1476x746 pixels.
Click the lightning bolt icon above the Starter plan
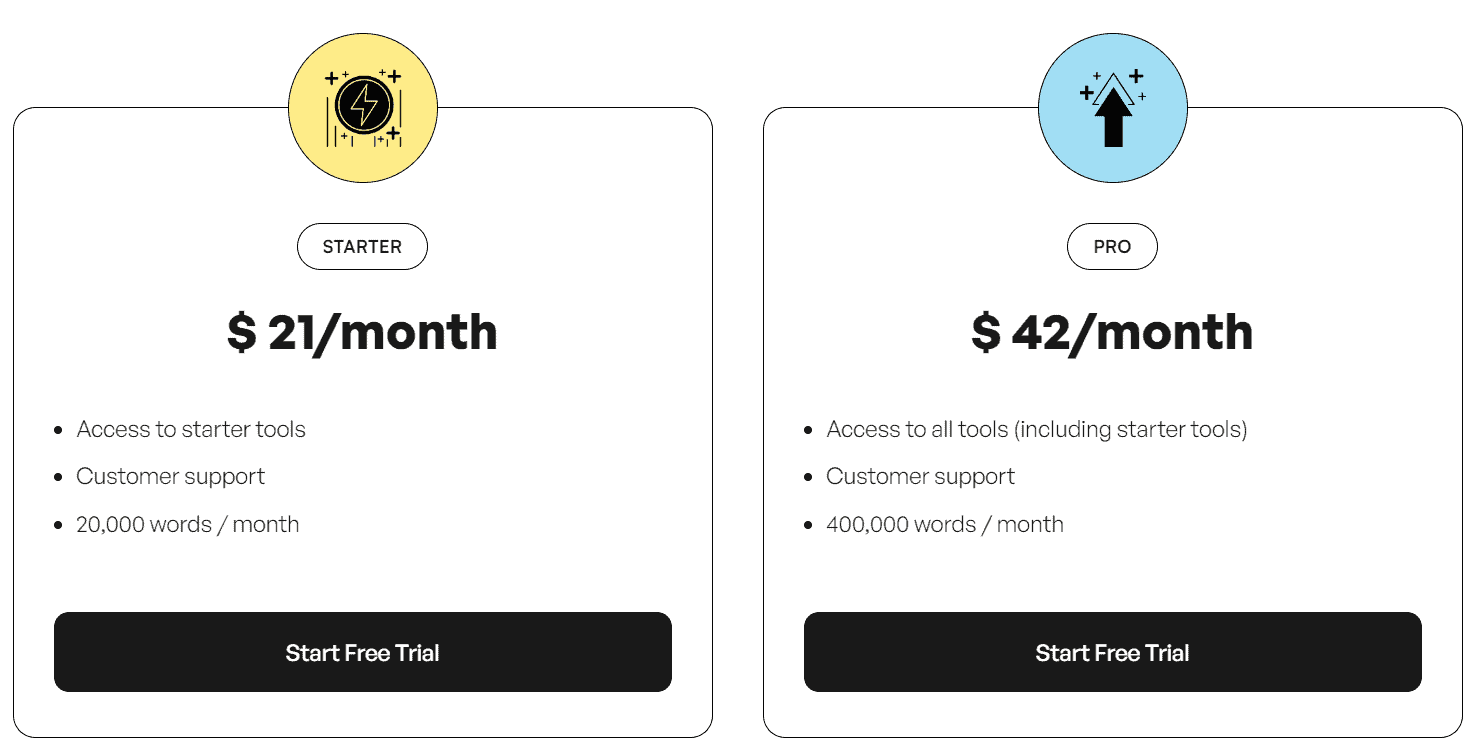click(x=363, y=106)
